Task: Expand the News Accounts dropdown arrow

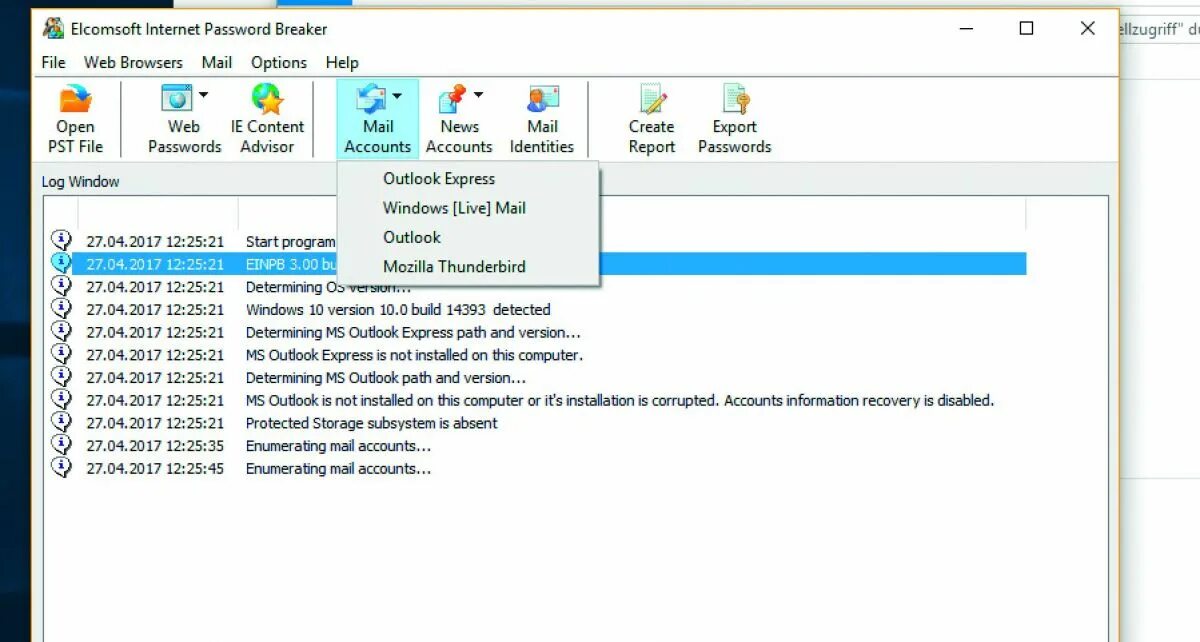Action: point(478,96)
